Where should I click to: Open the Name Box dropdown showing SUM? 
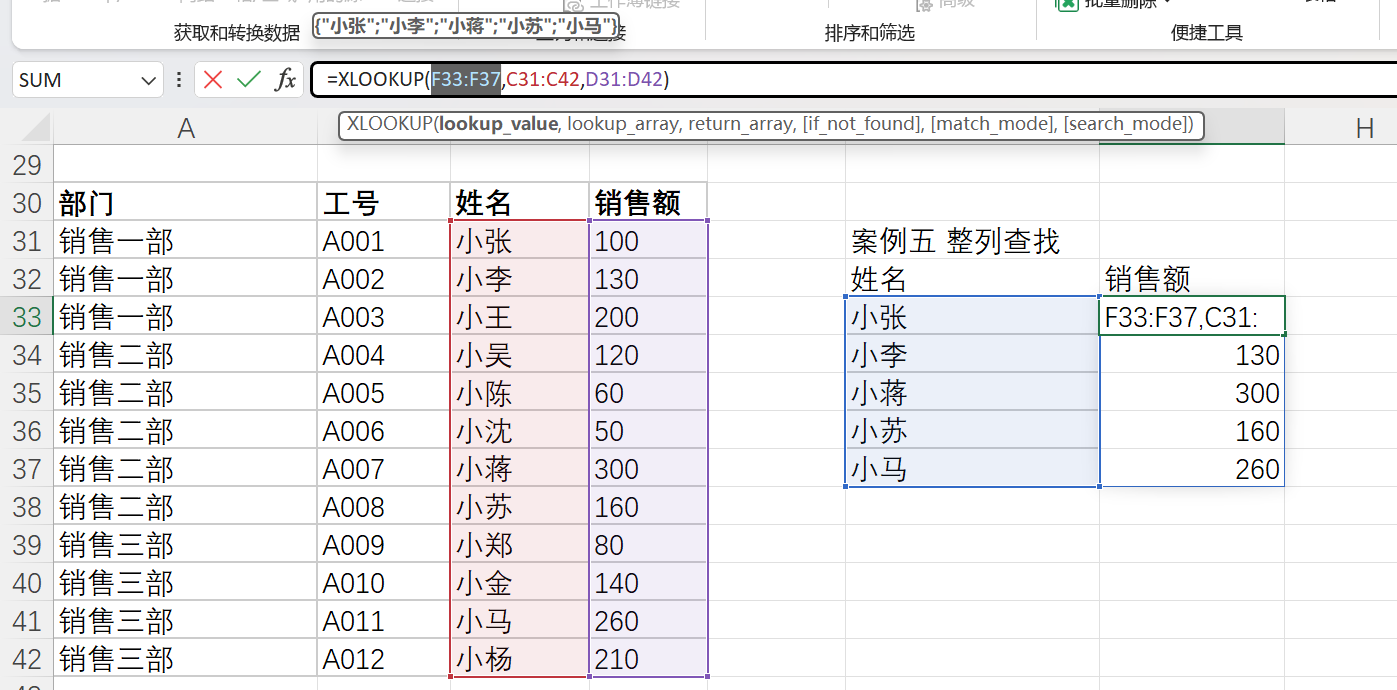[148, 80]
